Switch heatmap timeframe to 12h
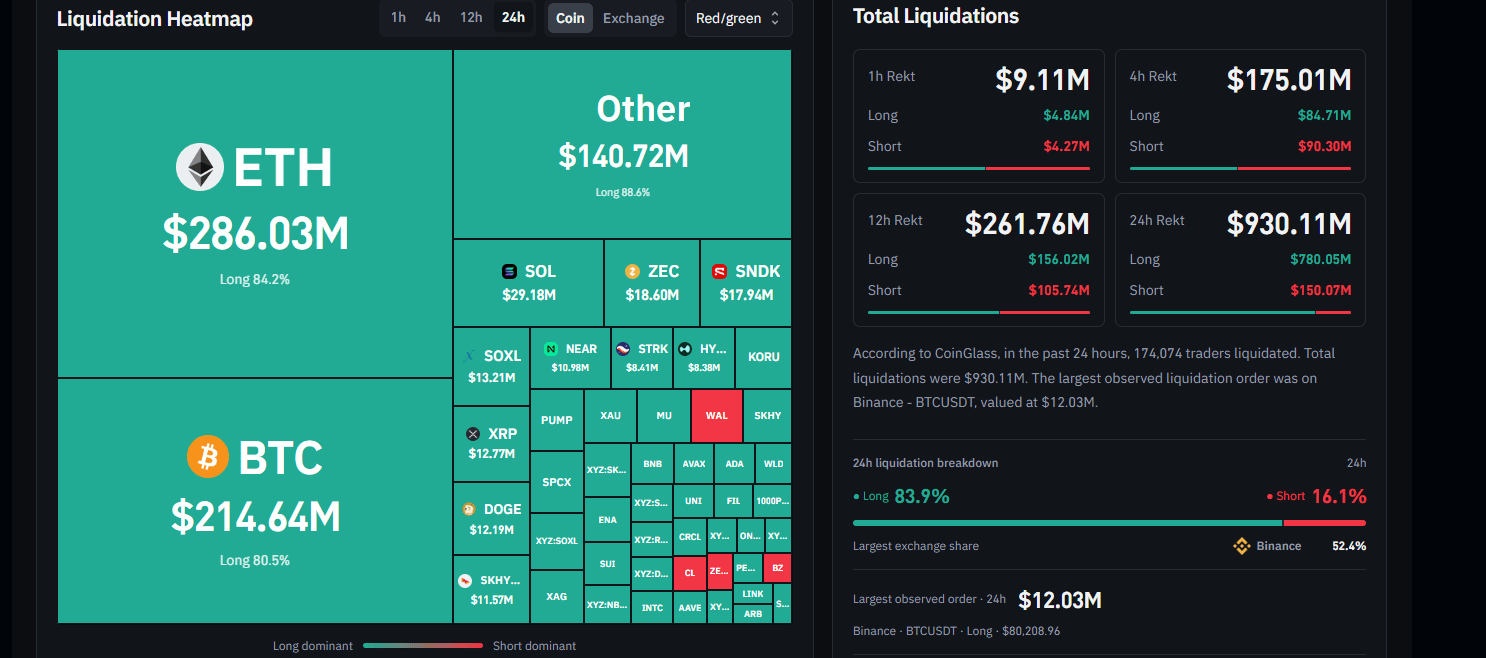The height and width of the screenshot is (658, 1486). click(x=471, y=17)
